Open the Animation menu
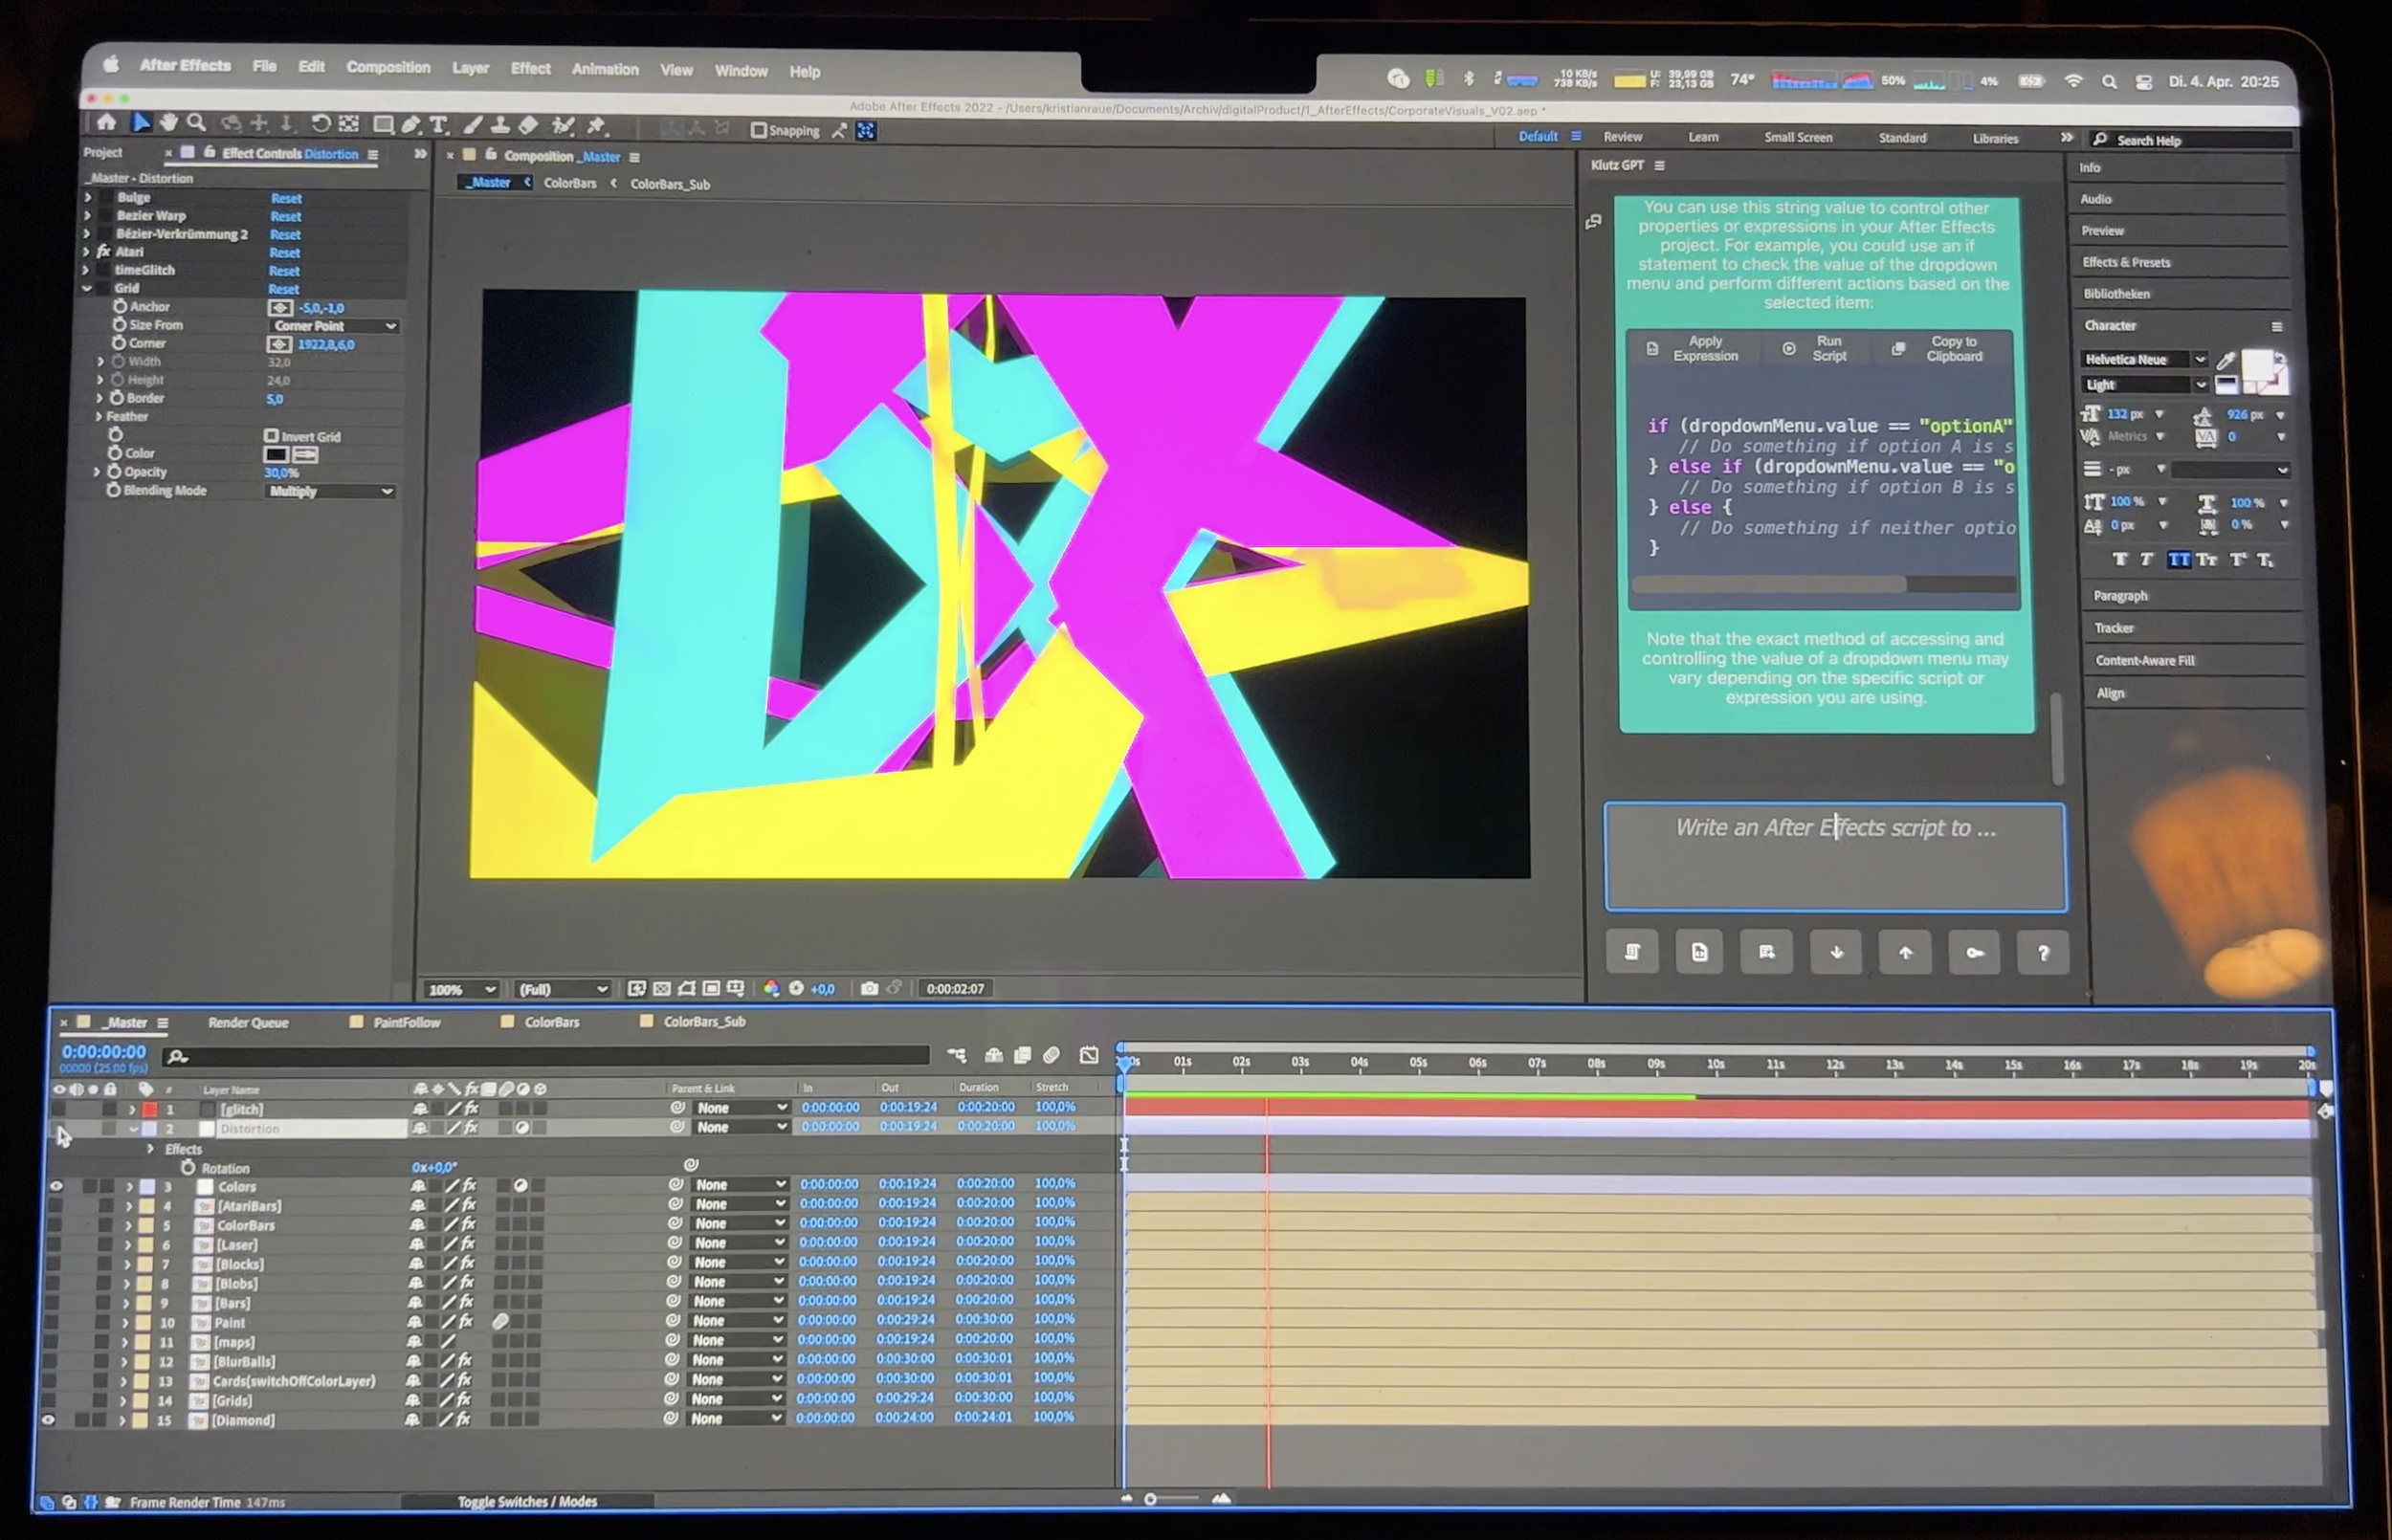 coord(604,69)
